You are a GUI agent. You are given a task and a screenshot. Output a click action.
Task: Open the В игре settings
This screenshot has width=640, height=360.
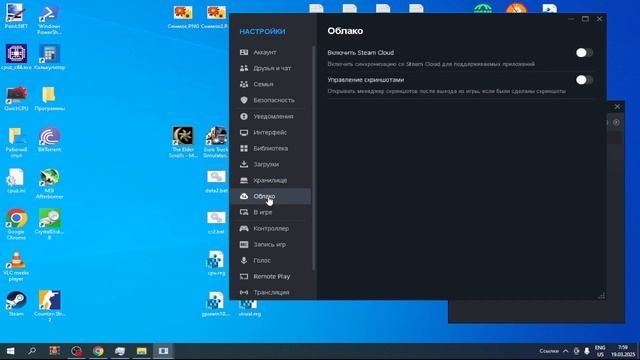[x=270, y=212]
